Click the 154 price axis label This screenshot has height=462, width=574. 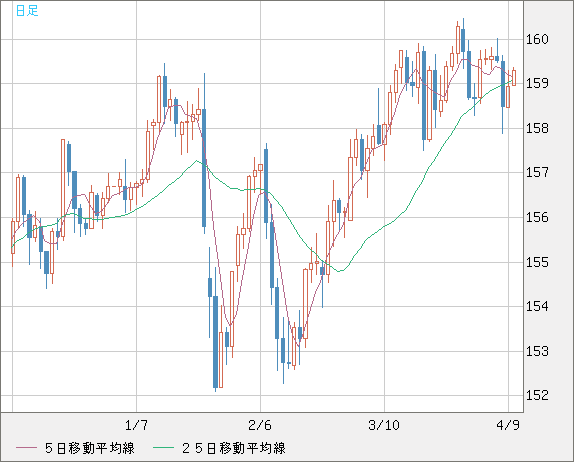click(537, 306)
